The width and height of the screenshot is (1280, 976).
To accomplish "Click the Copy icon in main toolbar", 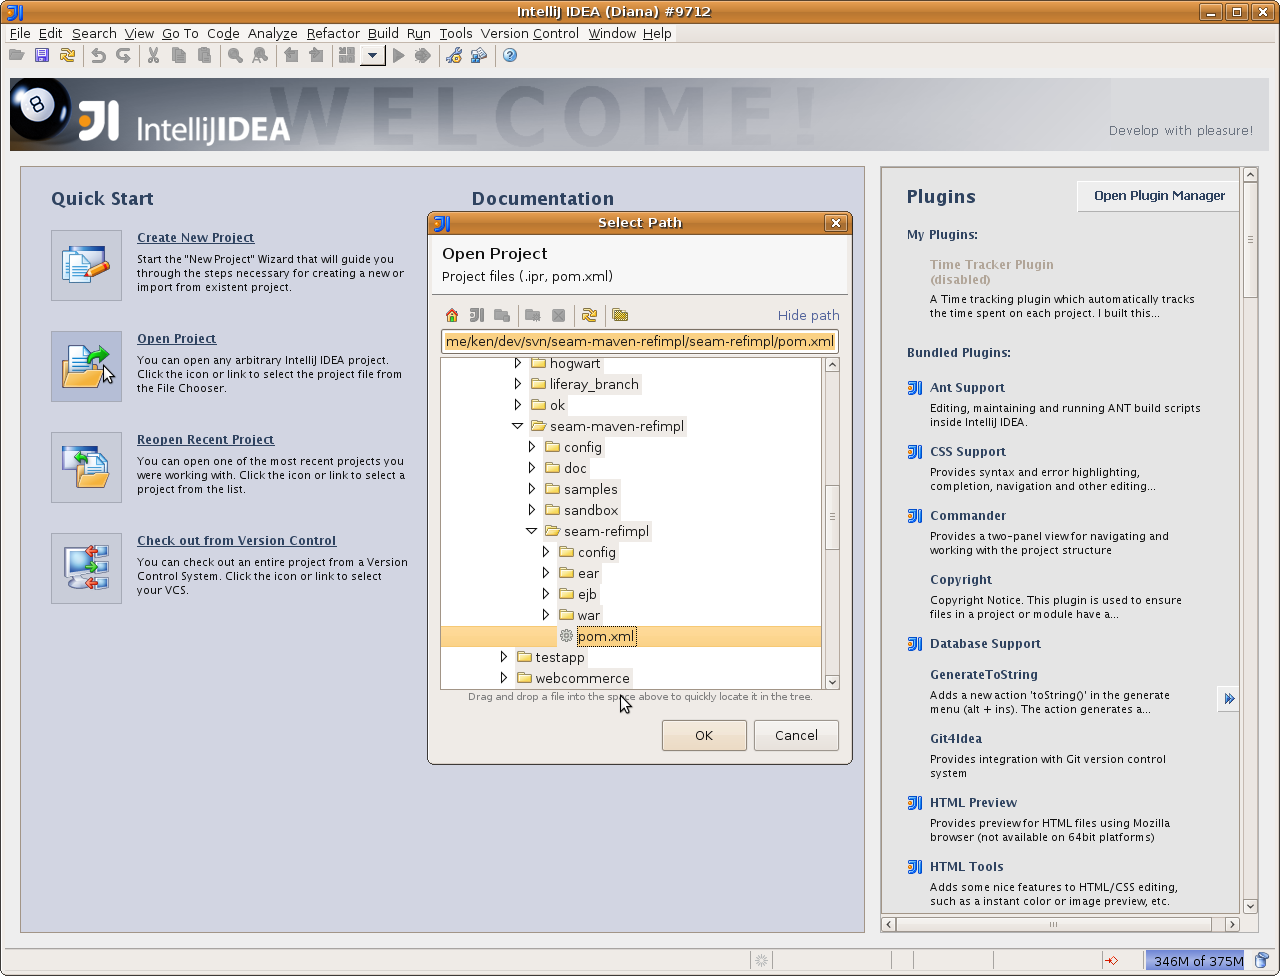I will pyautogui.click(x=179, y=56).
